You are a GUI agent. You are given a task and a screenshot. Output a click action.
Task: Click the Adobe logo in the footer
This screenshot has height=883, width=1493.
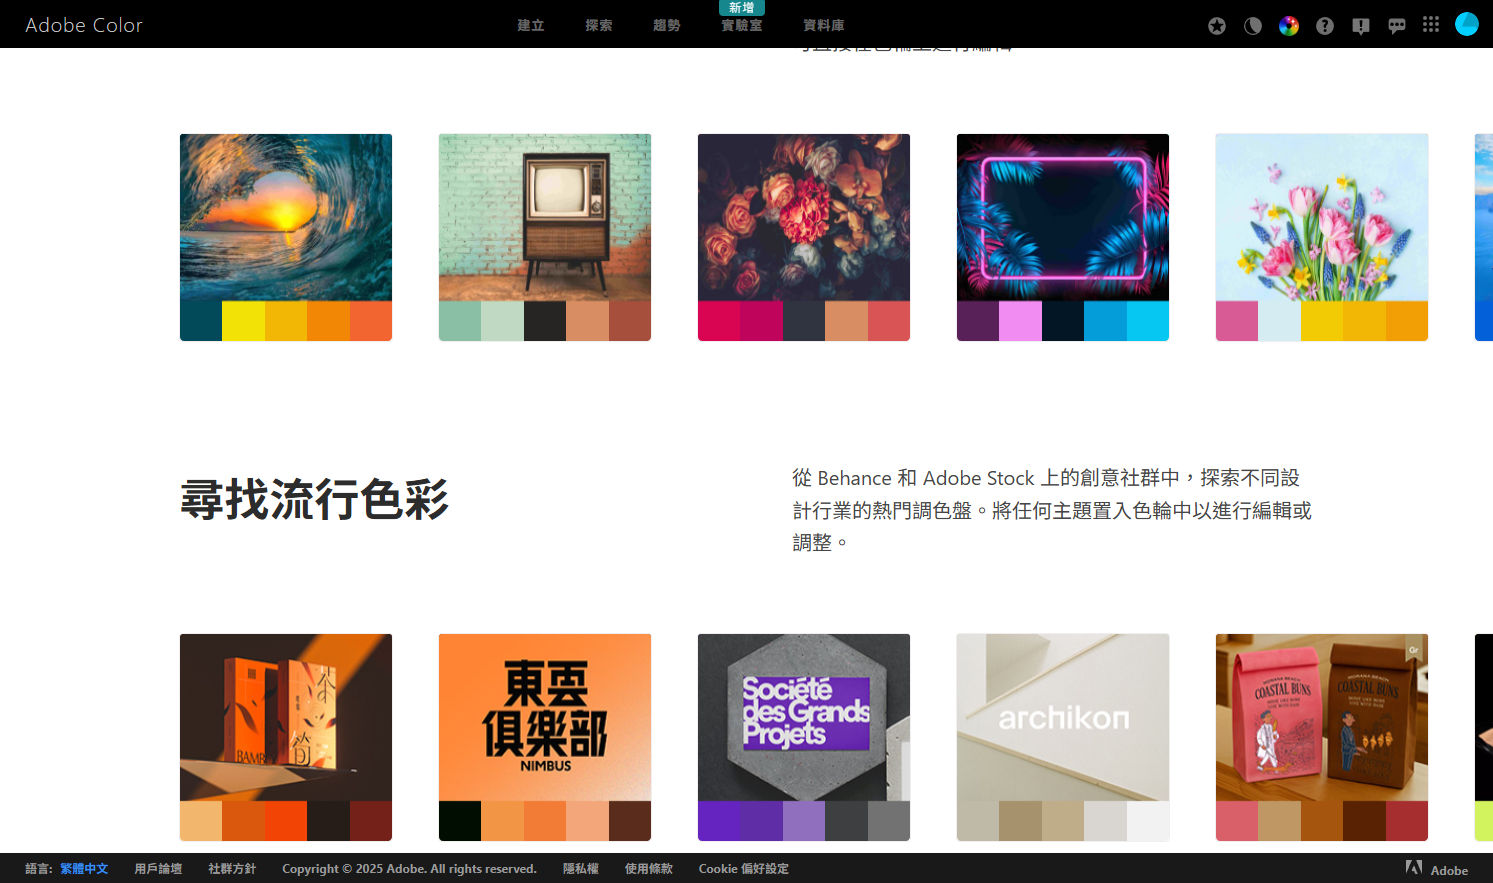pyautogui.click(x=1414, y=868)
